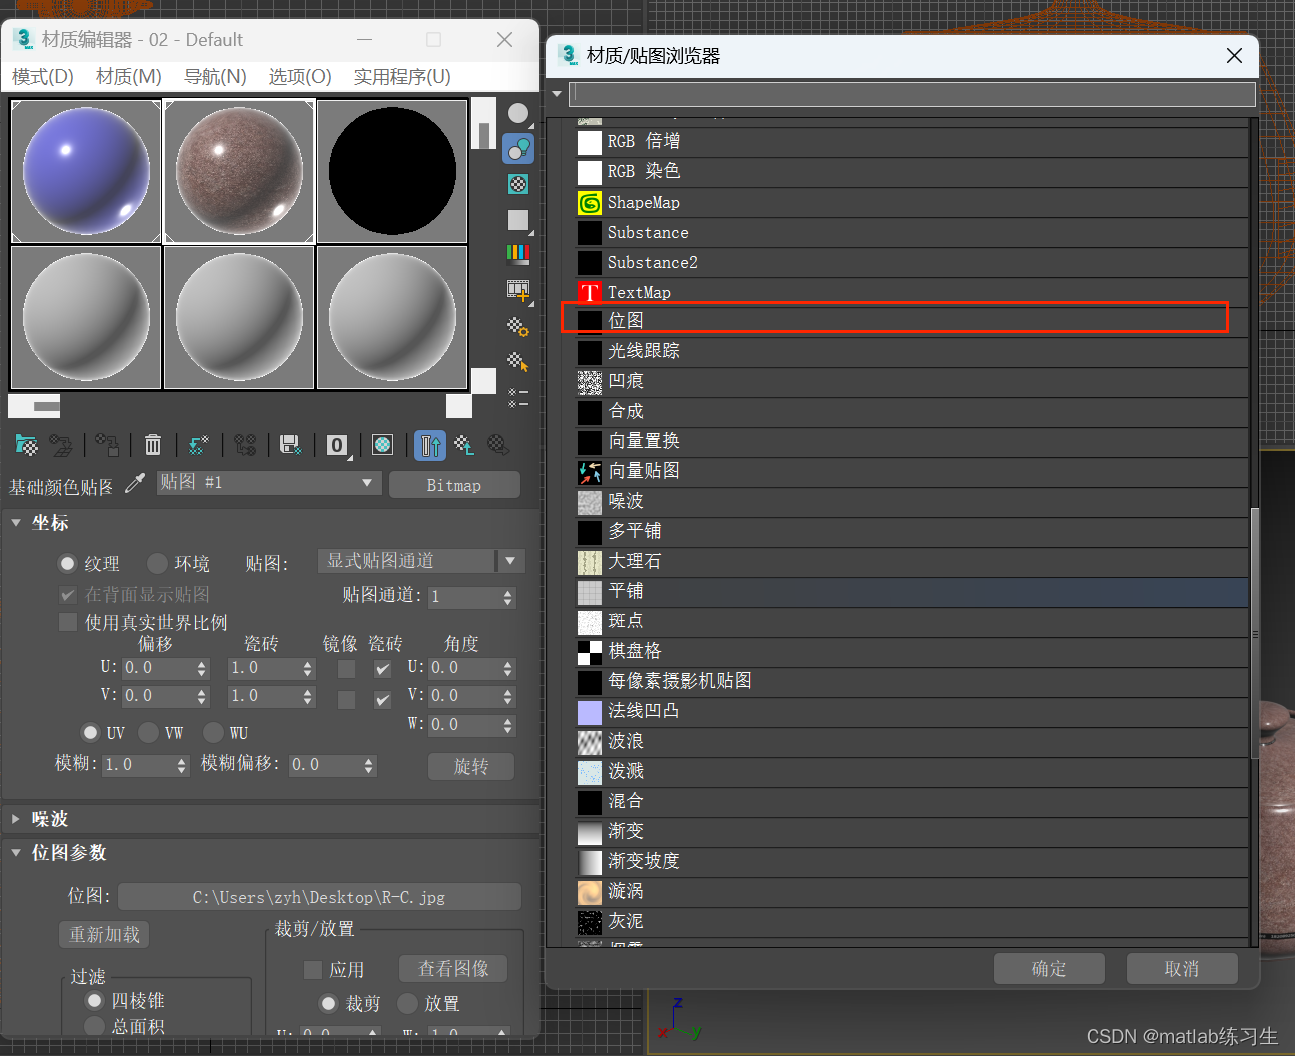This screenshot has height=1056, width=1295.
Task: Click 取消 in map browser
Action: [x=1182, y=968]
